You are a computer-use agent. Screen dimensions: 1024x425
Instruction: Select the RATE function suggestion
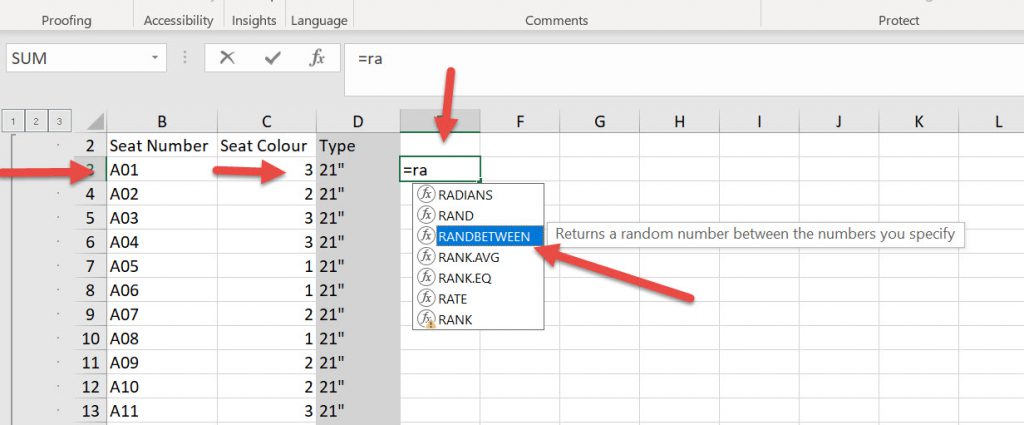452,298
